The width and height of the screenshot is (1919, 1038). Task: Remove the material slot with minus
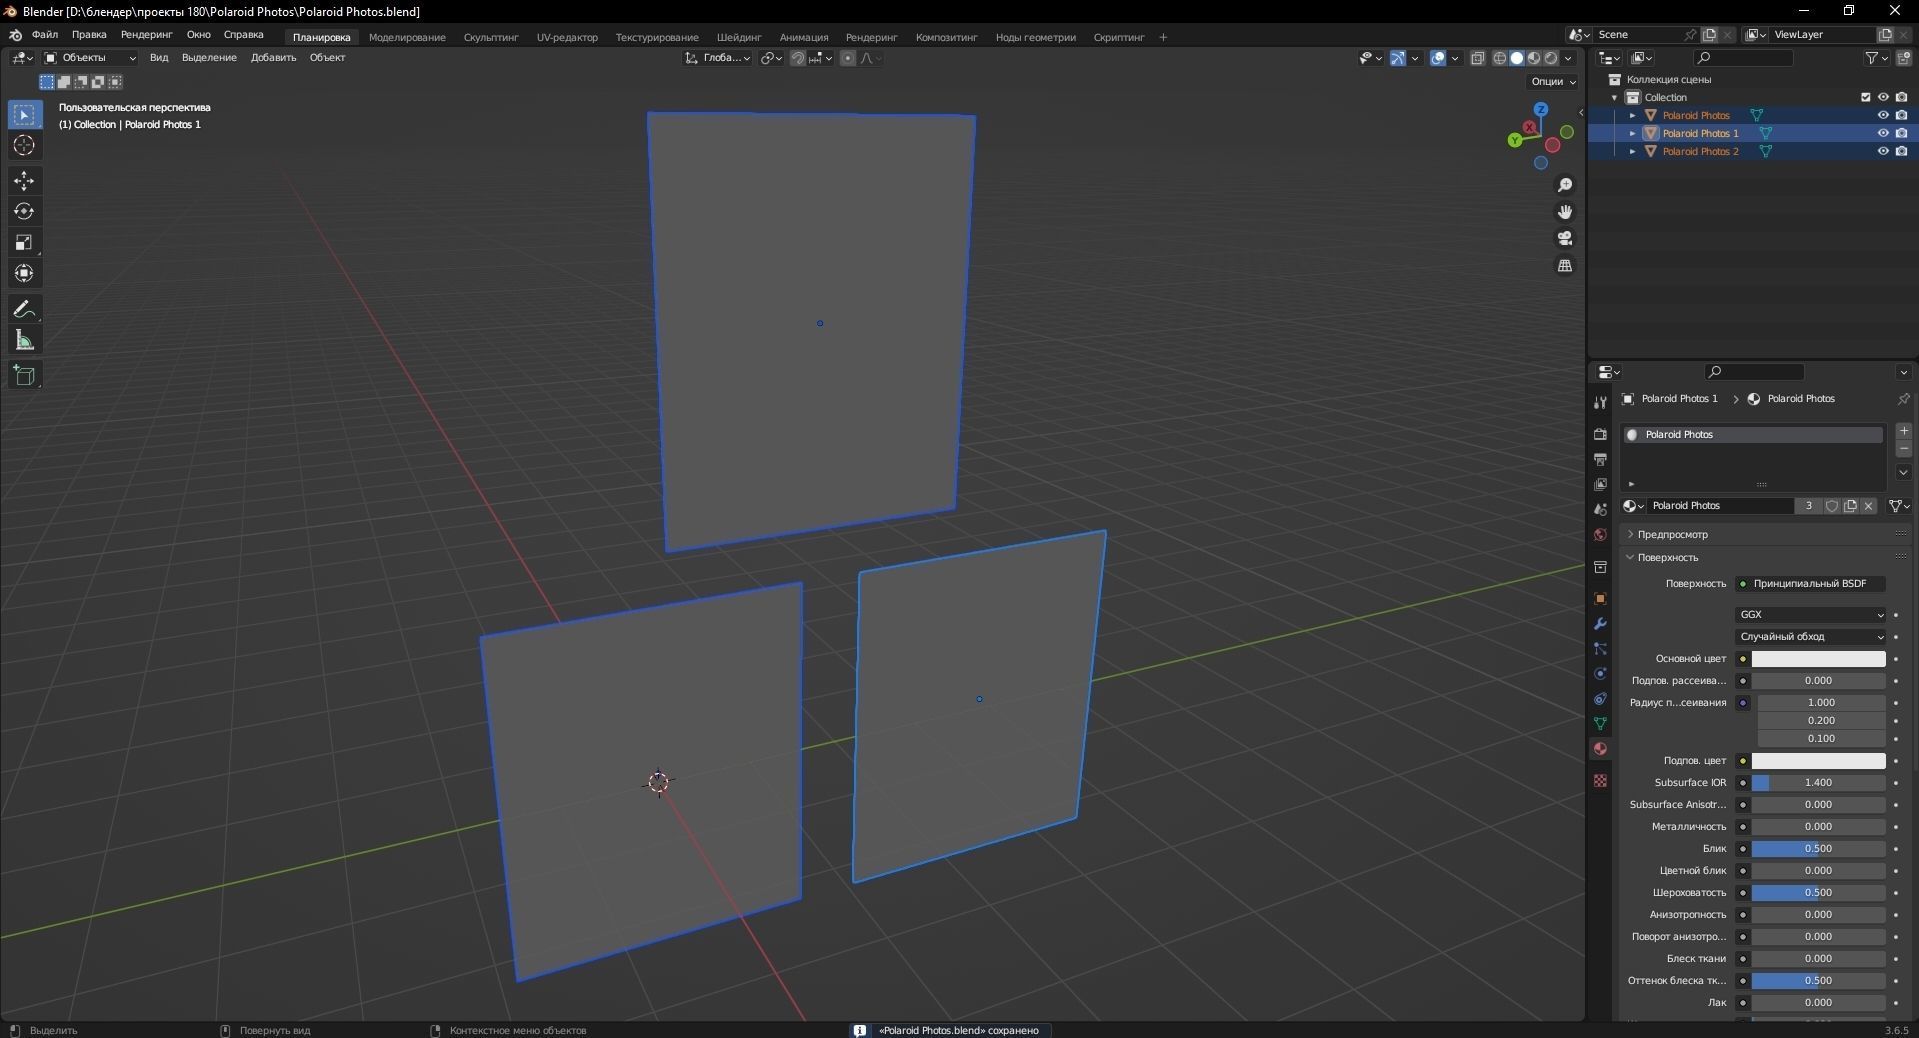[1904, 449]
